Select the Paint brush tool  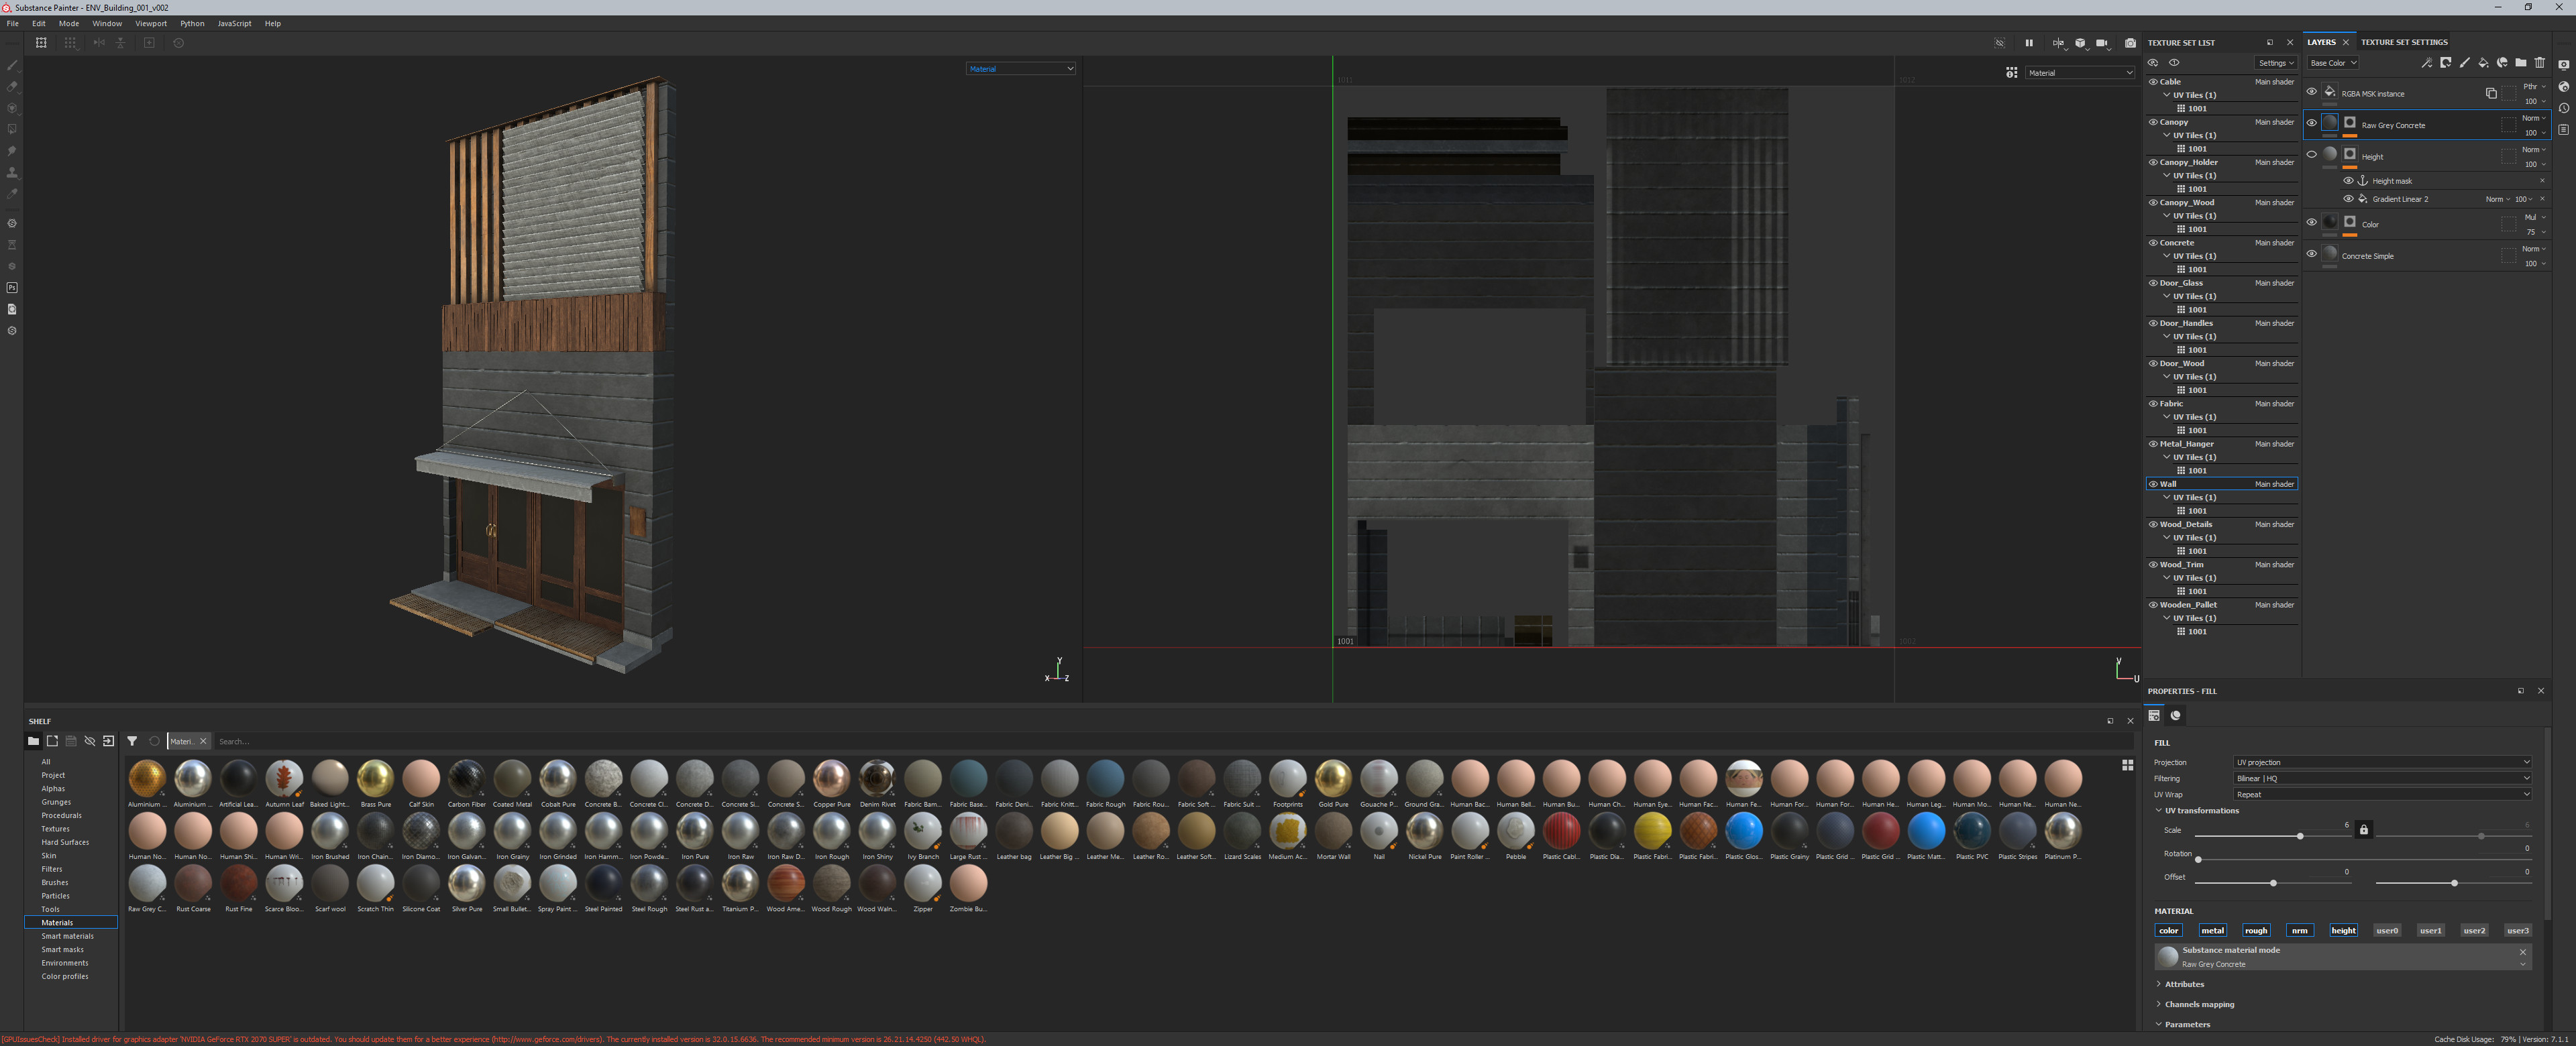click(12, 65)
